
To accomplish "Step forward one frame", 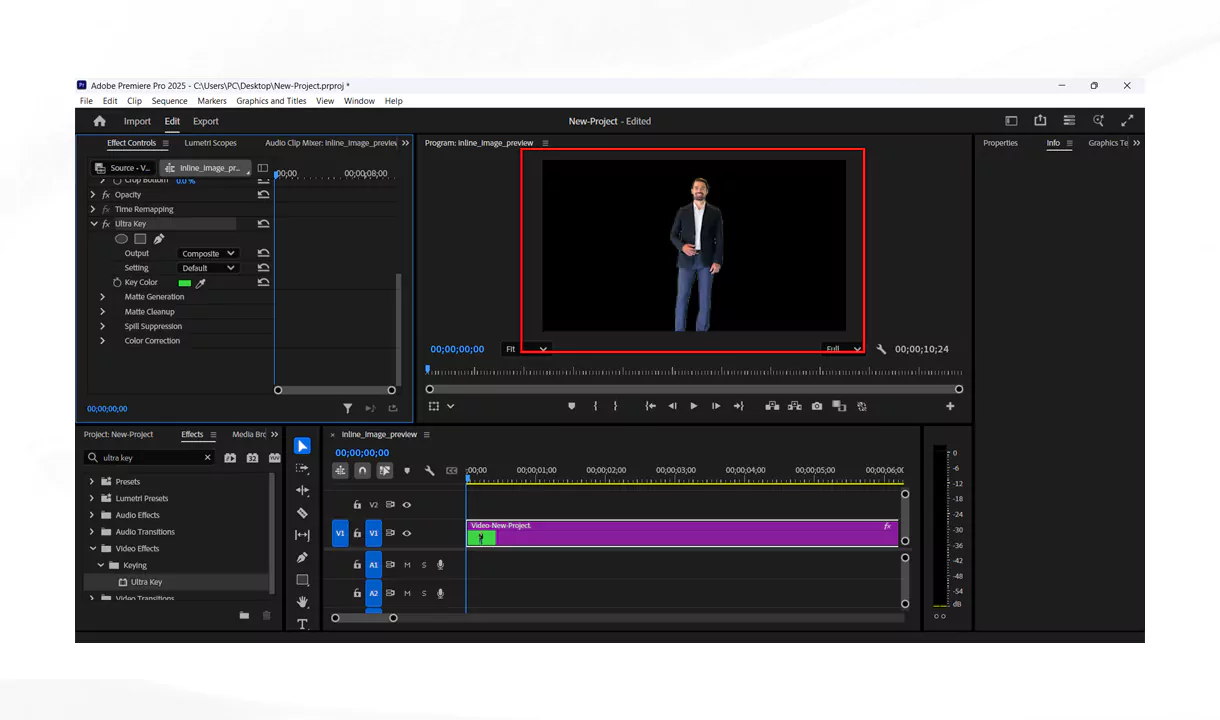I will [716, 406].
